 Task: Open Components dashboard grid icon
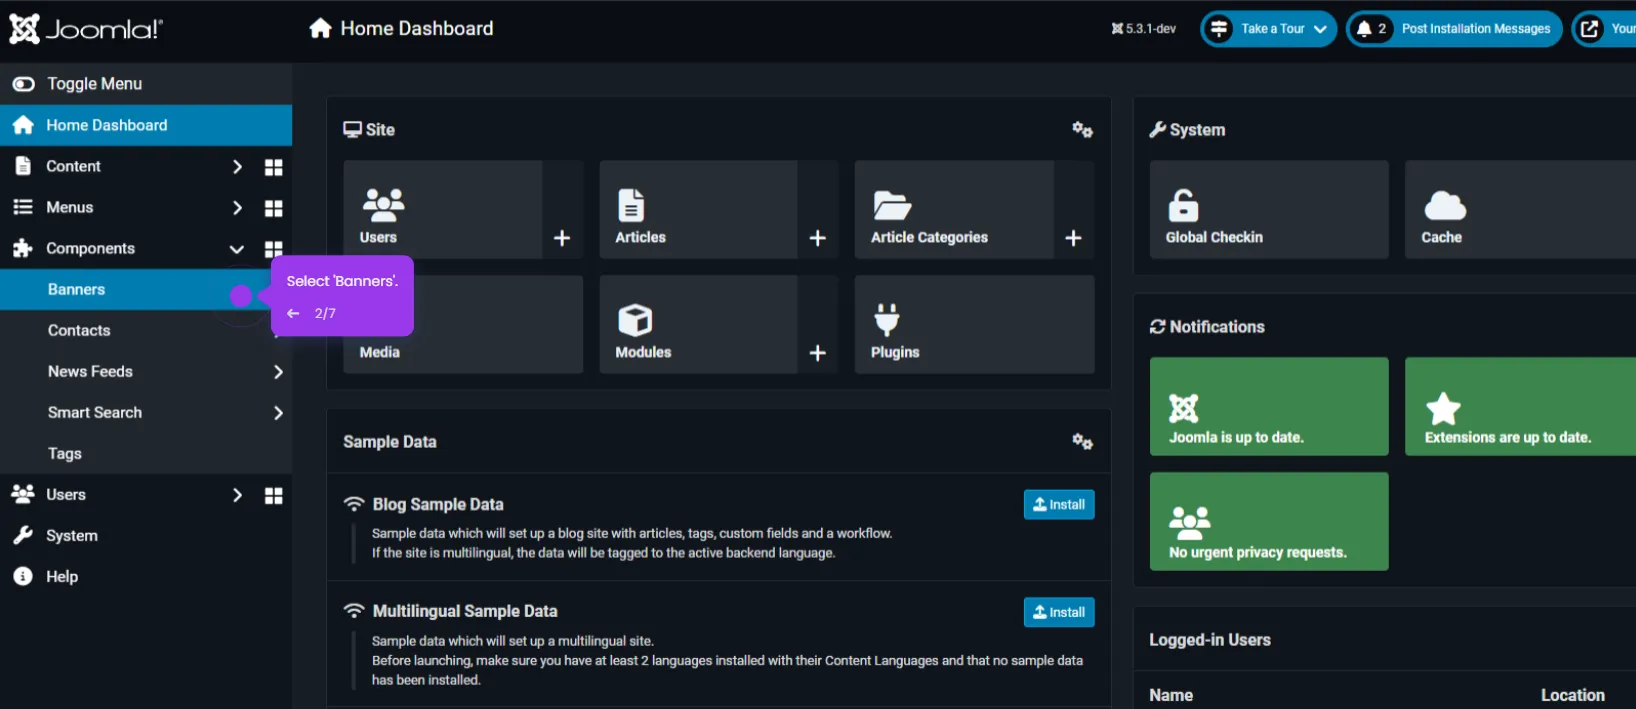(x=273, y=249)
